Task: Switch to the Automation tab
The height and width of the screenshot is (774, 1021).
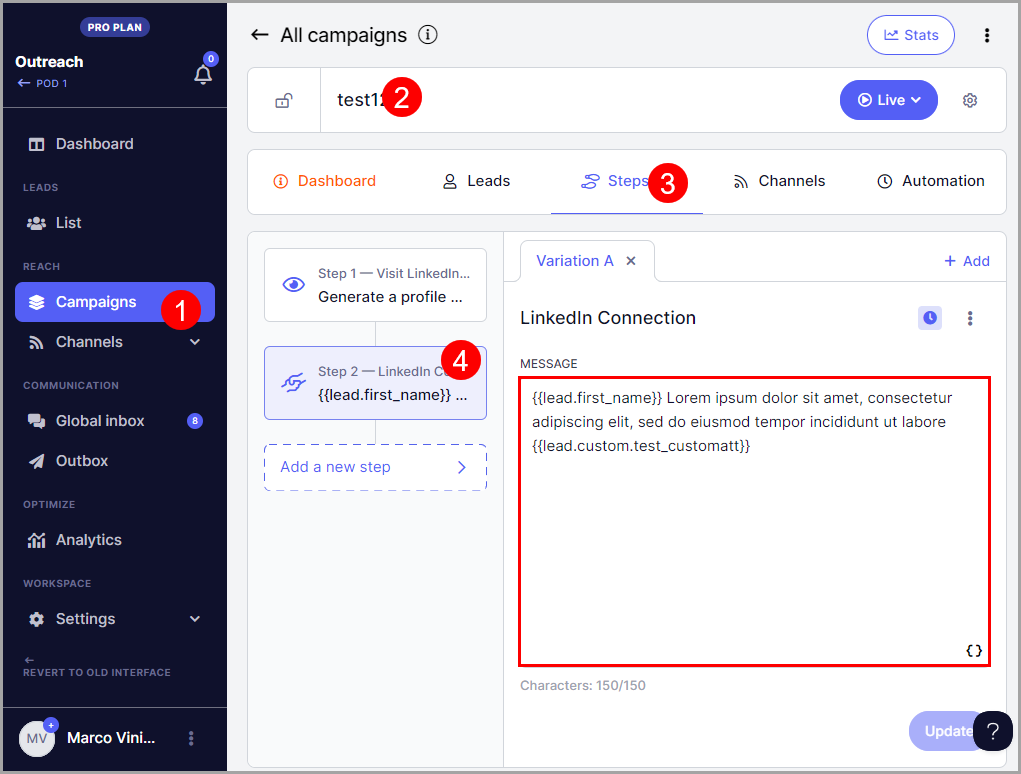Action: (930, 181)
